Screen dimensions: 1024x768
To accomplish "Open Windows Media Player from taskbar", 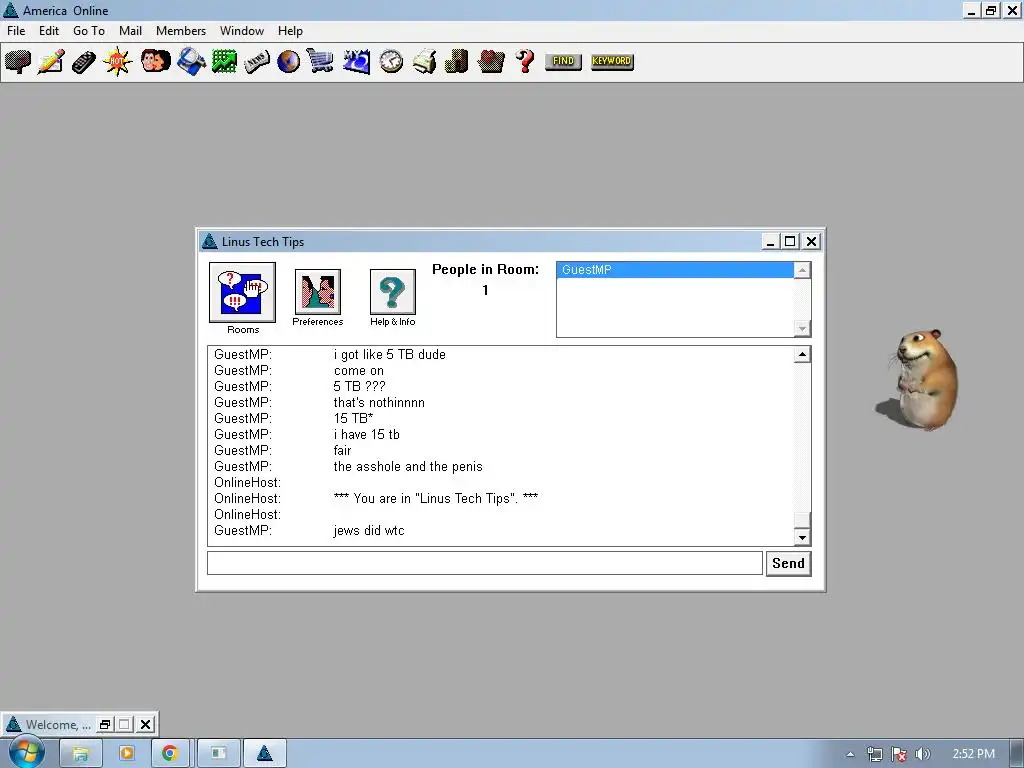I will coord(127,754).
